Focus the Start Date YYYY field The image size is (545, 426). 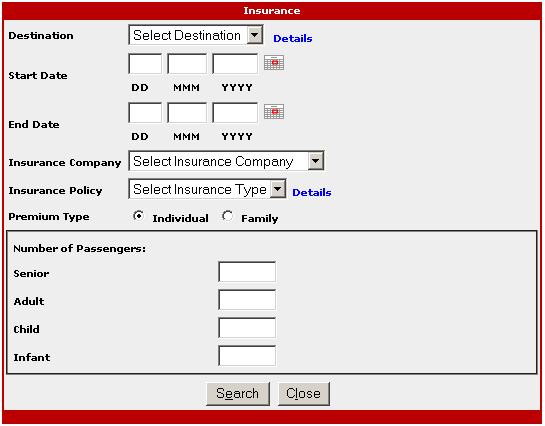235,64
